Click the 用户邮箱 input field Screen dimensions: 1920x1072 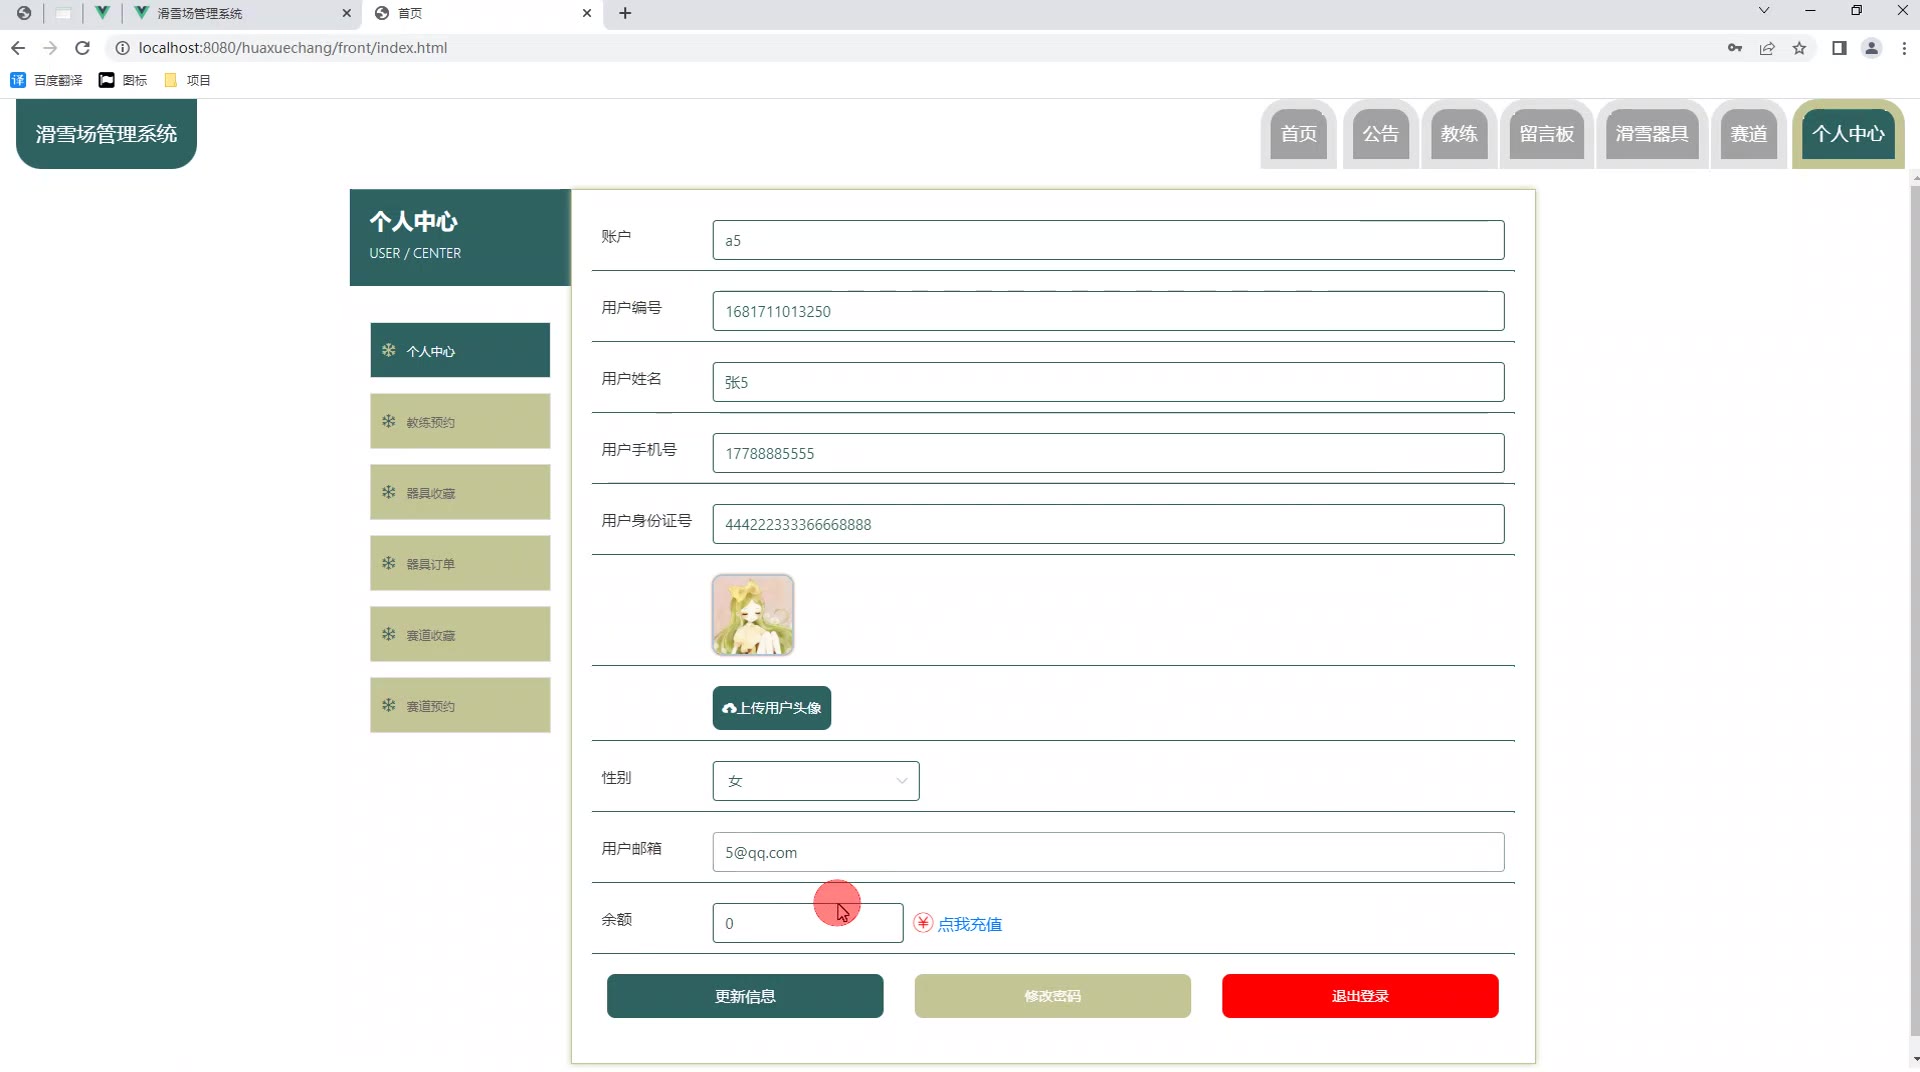1108,852
